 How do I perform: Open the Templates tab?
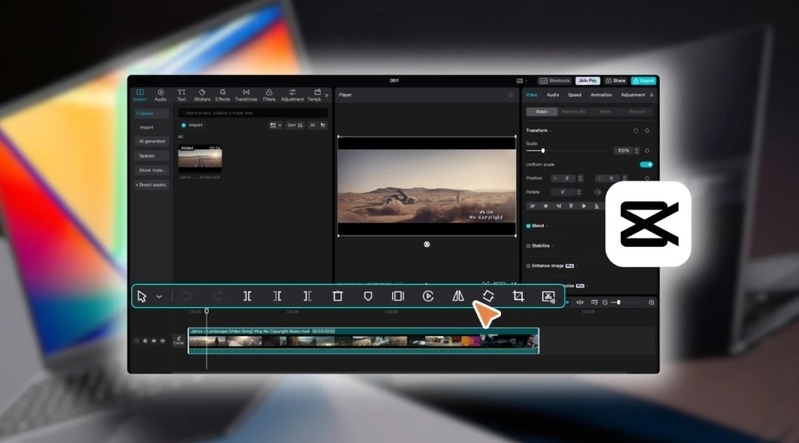315,95
